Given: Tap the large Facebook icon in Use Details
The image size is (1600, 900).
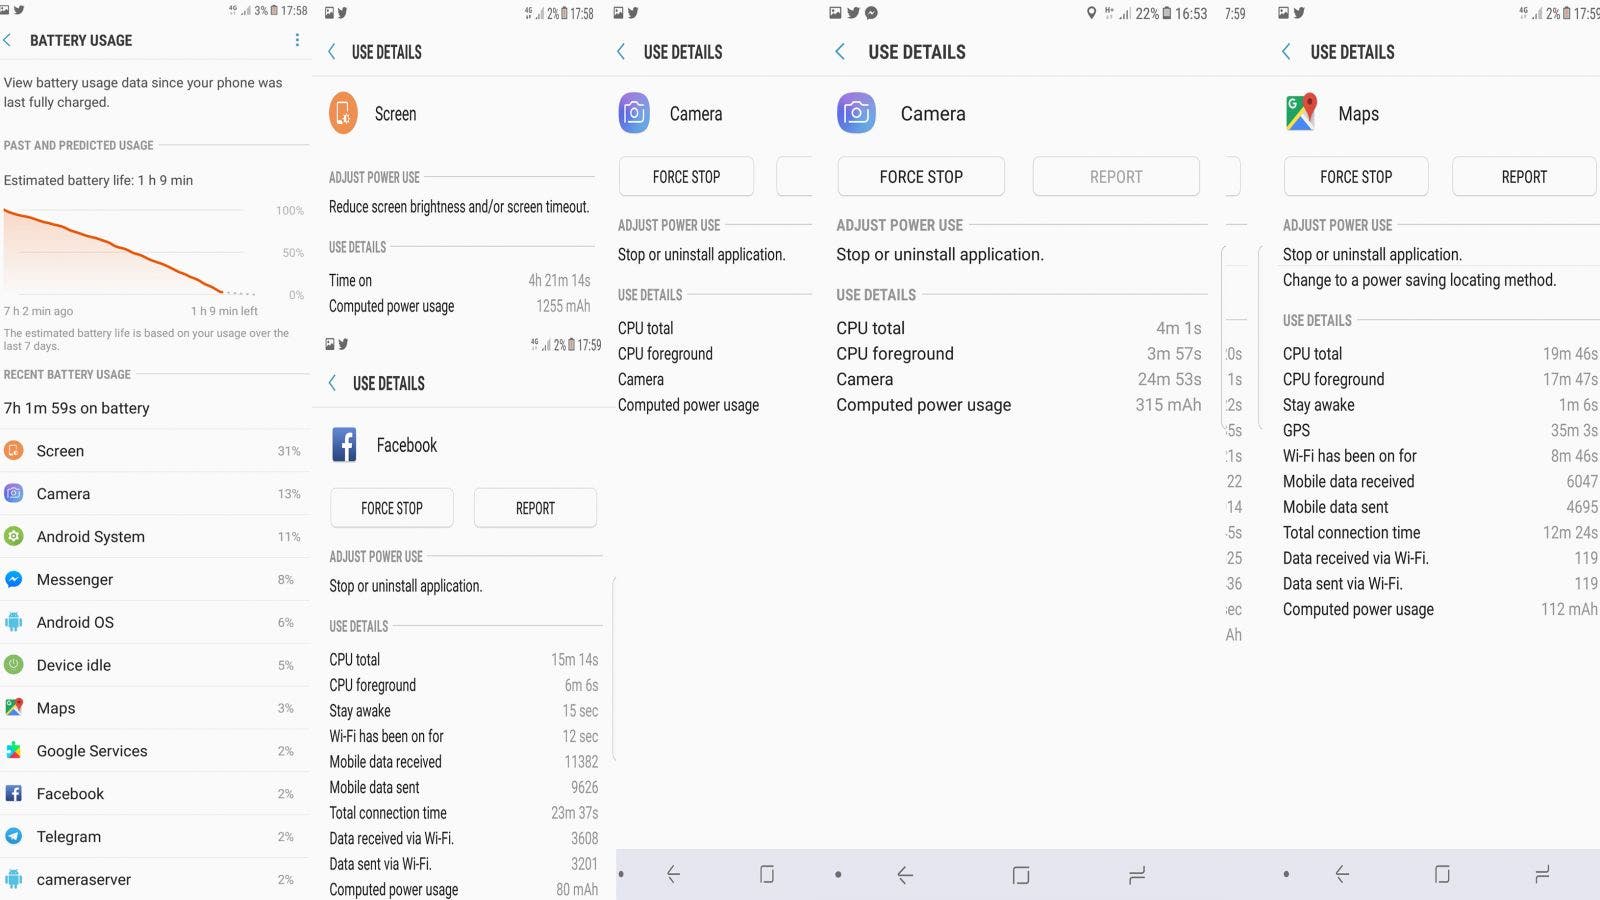Looking at the screenshot, I should (x=344, y=445).
